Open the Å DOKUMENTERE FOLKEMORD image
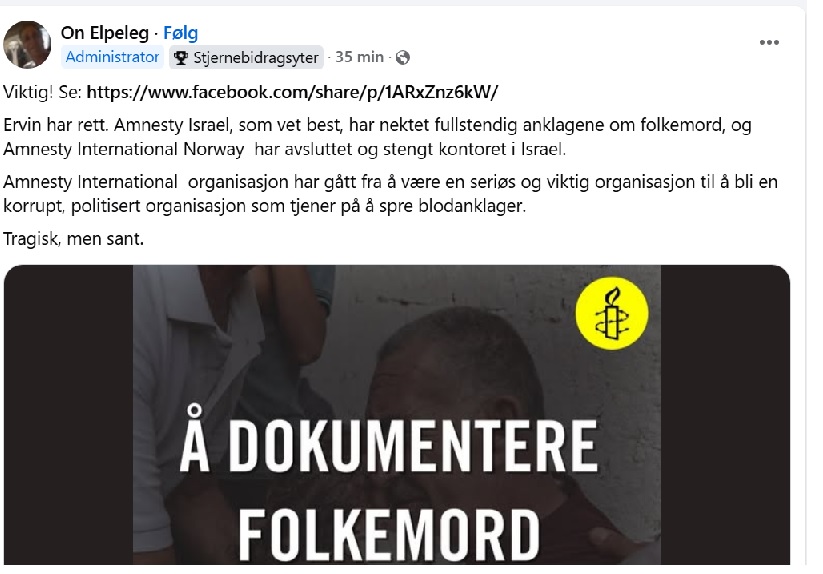Image resolution: width=823 pixels, height=574 pixels. 397,415
